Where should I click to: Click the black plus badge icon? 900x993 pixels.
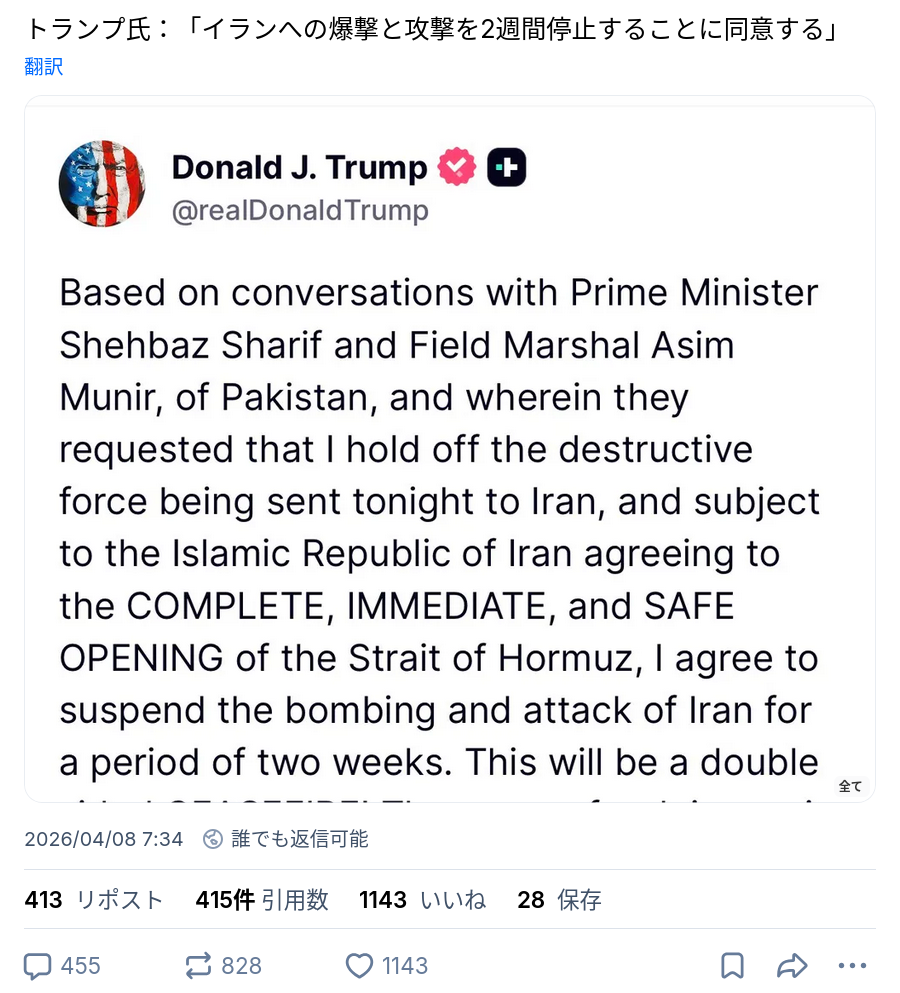click(506, 167)
